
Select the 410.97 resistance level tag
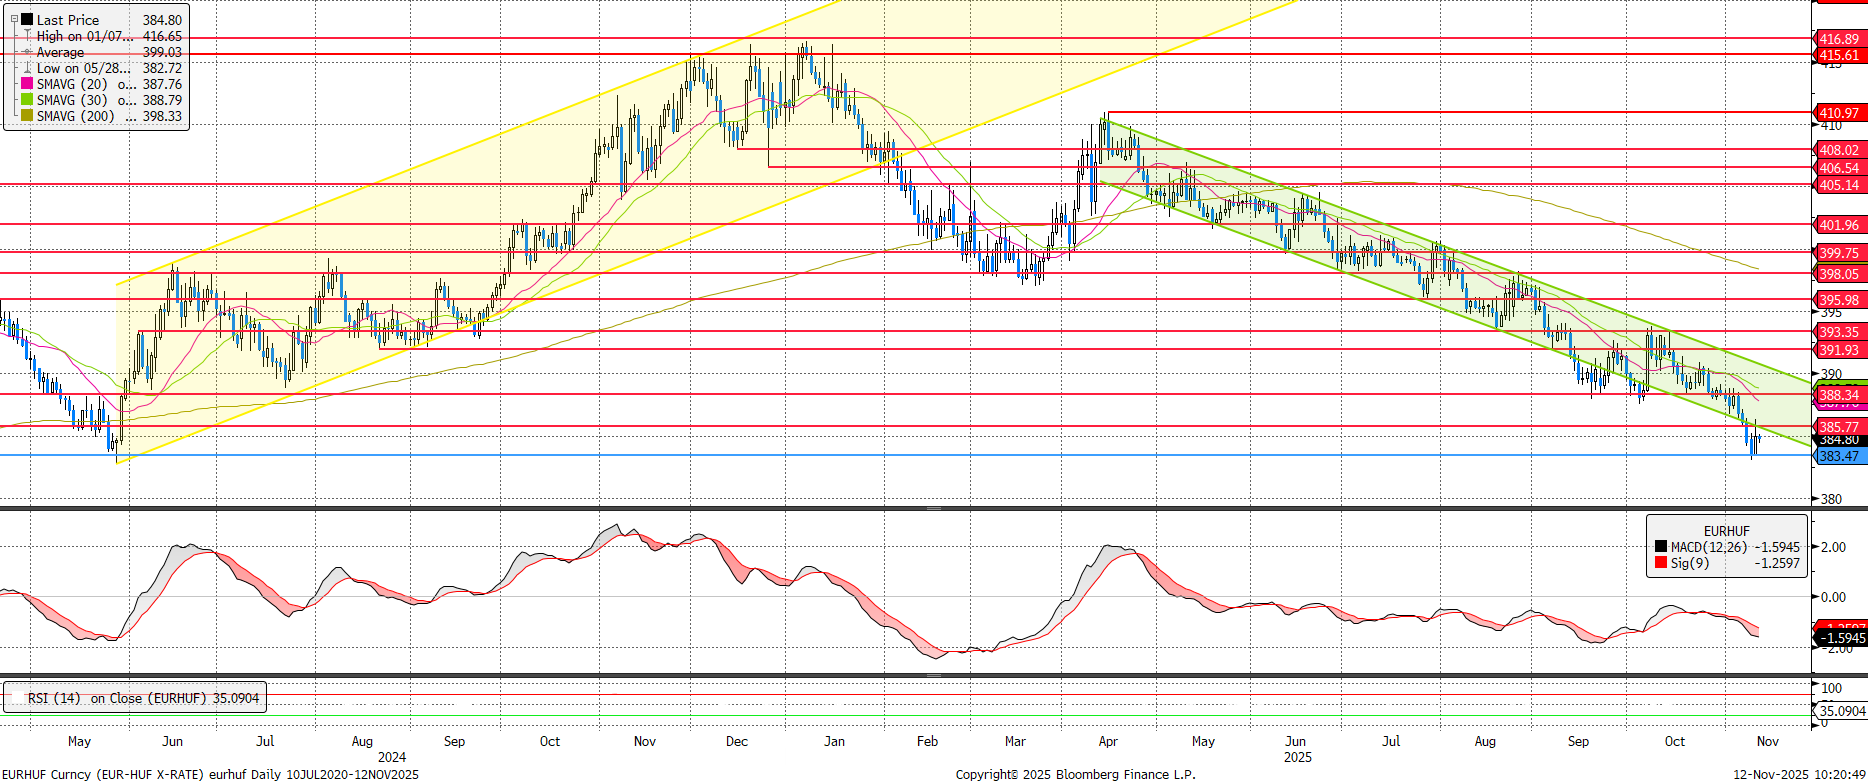click(x=1838, y=113)
